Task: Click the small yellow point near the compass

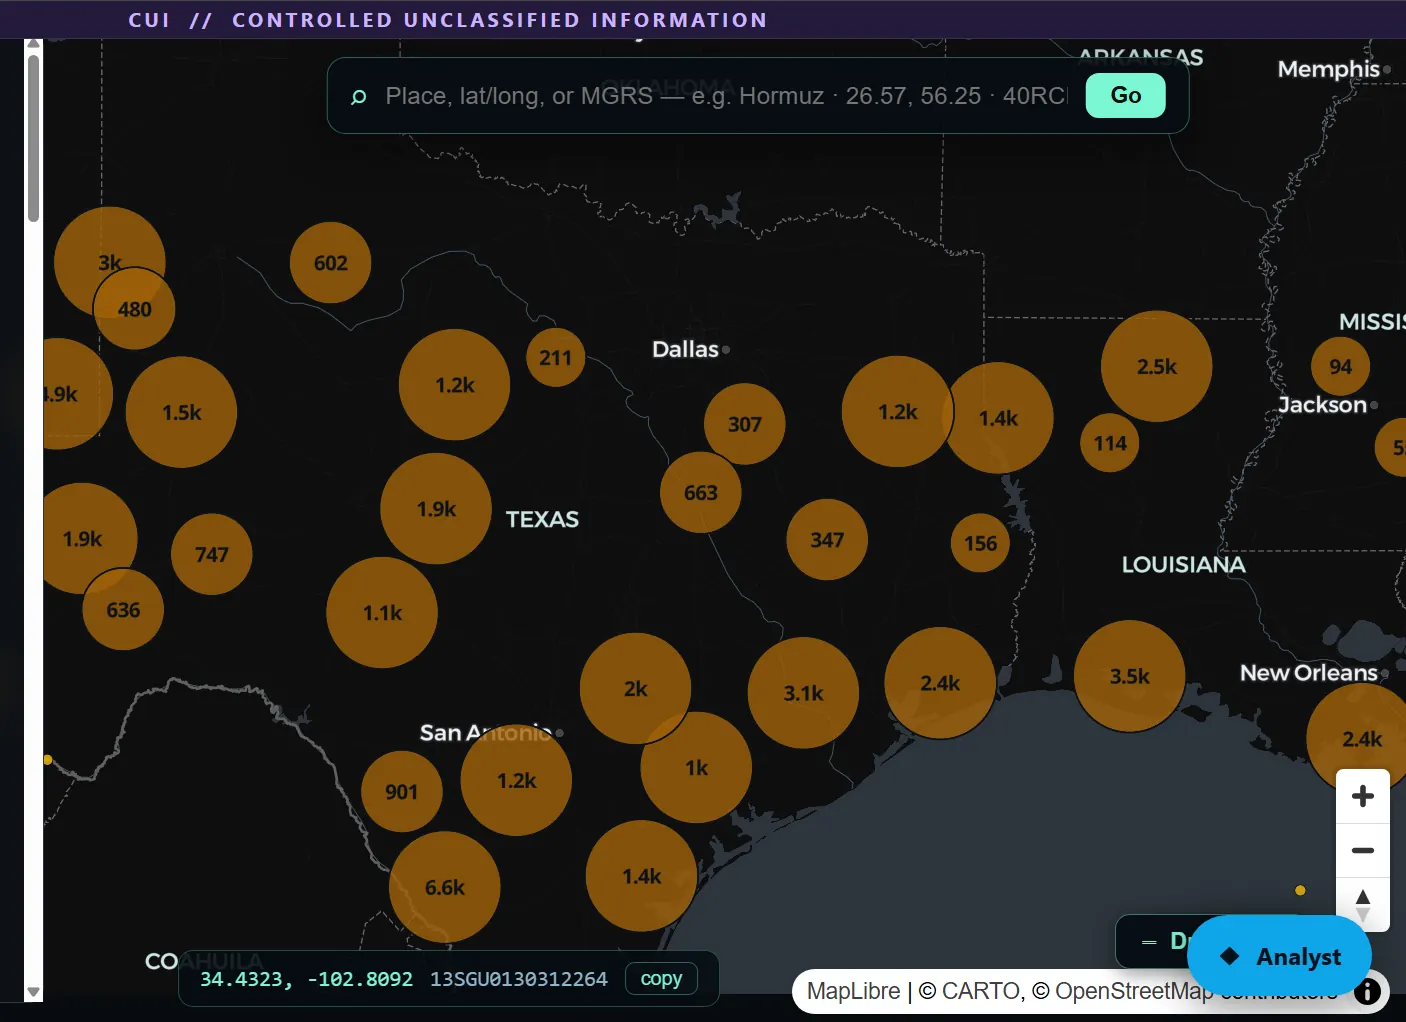Action: point(1300,890)
